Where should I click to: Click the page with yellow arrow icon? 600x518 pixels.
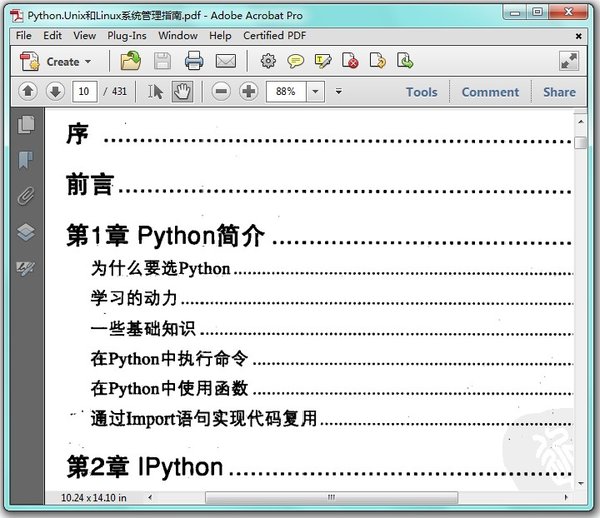(378, 61)
